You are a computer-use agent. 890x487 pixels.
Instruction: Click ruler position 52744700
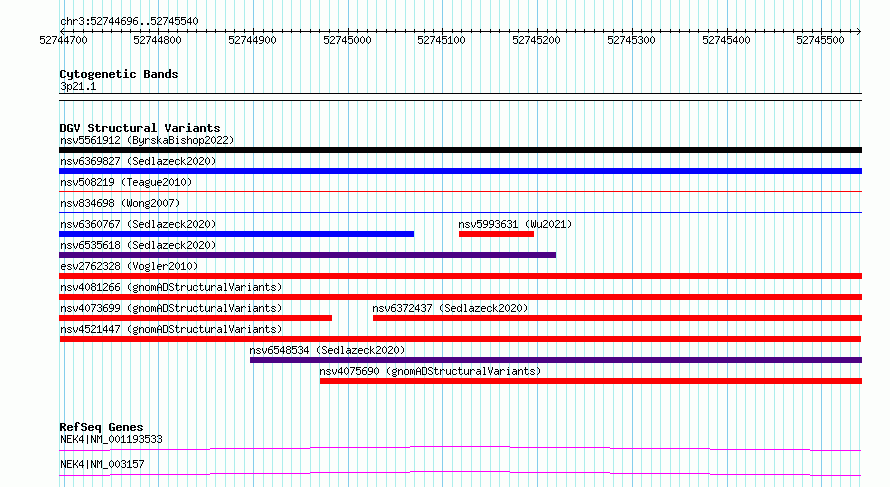(x=64, y=40)
